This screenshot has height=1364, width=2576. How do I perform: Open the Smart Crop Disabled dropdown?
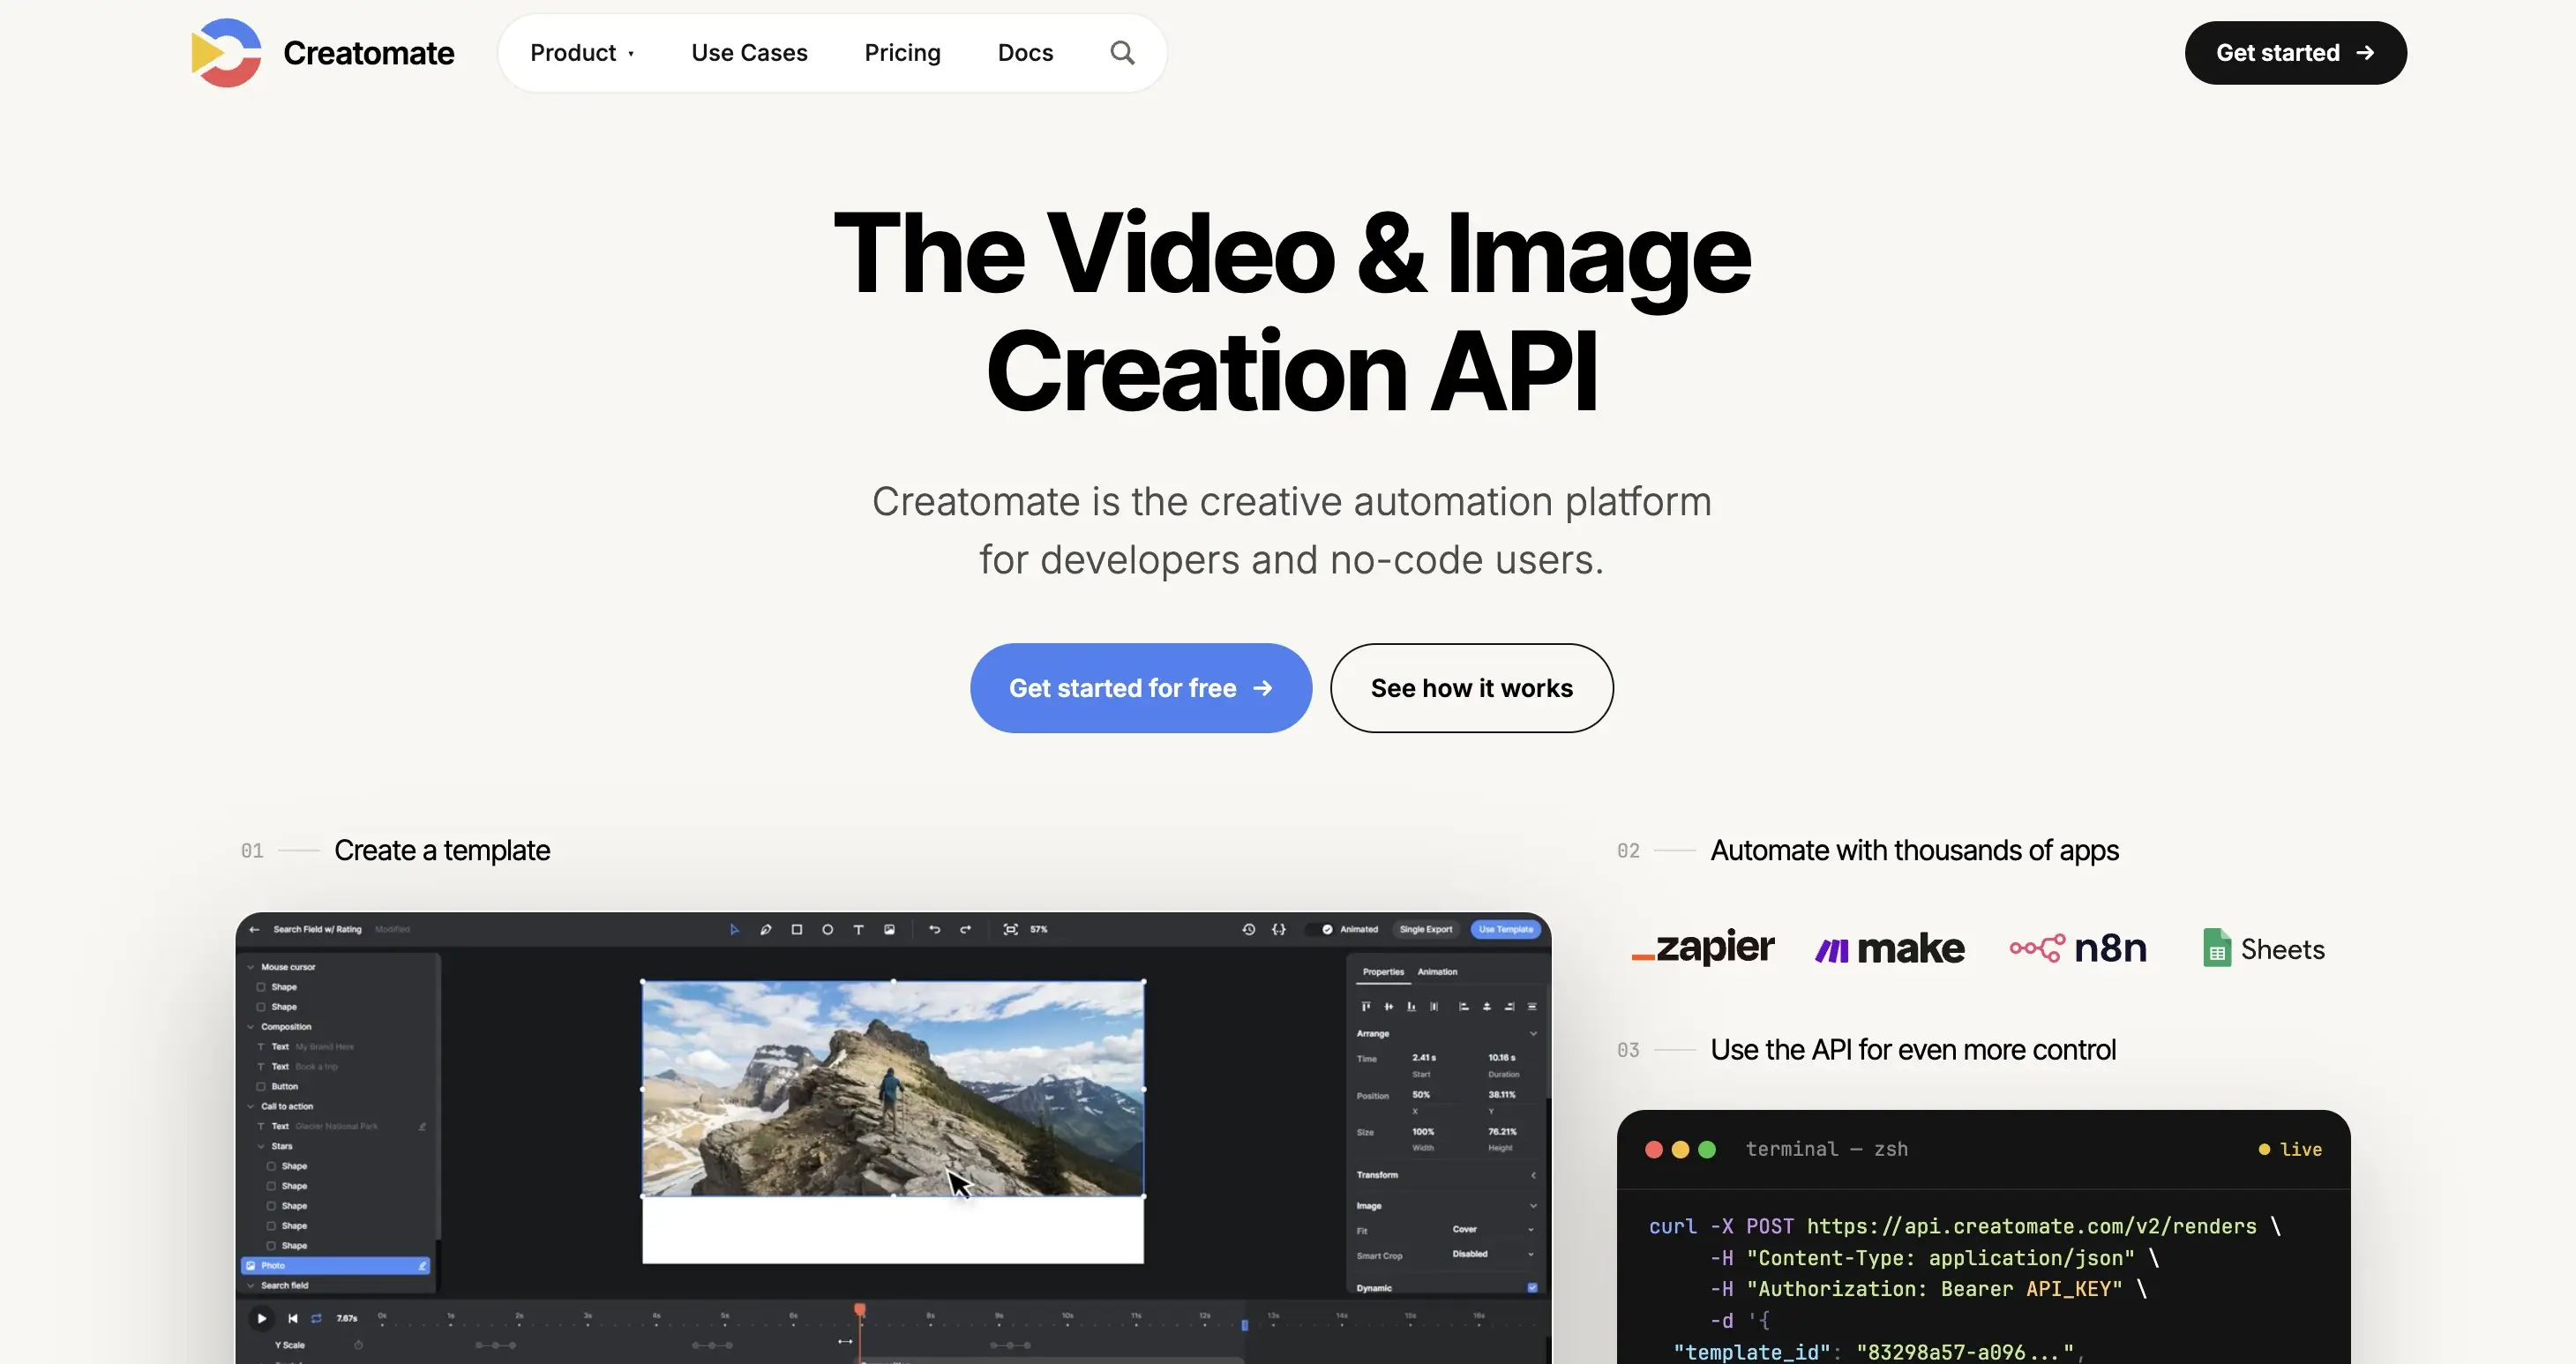point(1491,1254)
